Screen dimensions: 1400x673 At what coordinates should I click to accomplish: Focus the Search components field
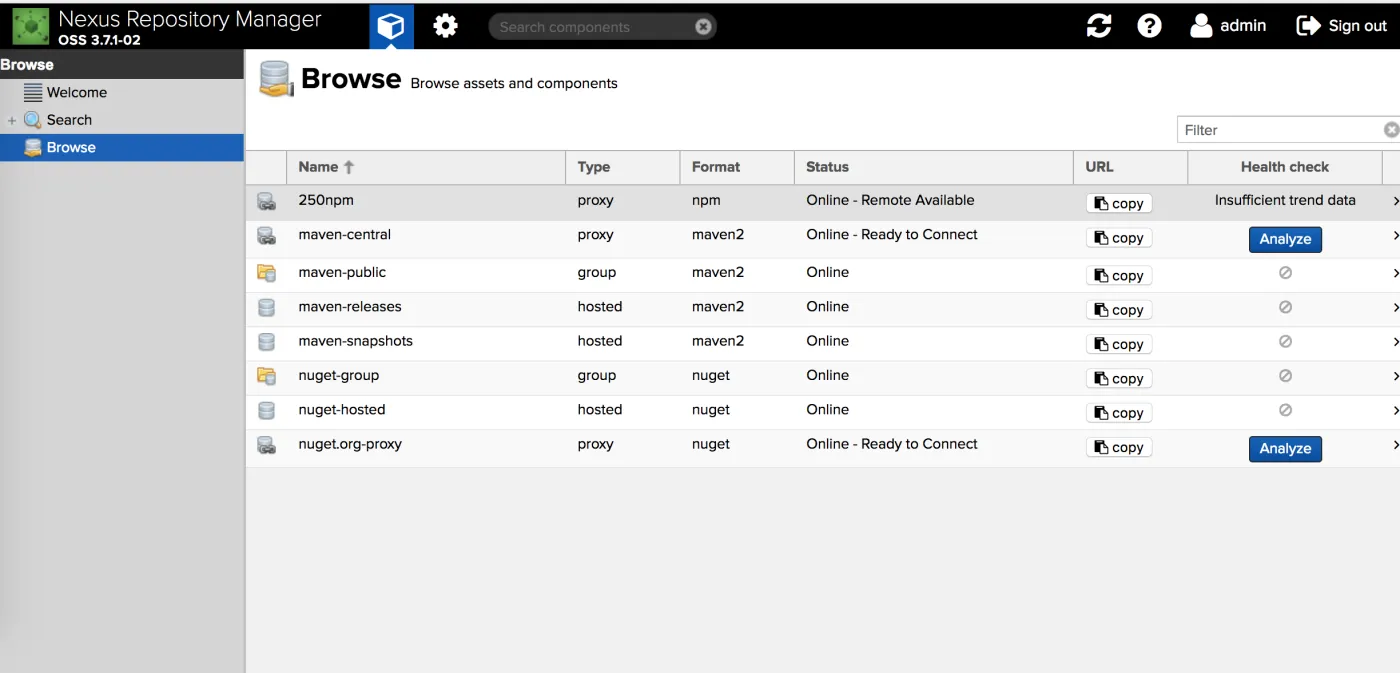pos(590,27)
